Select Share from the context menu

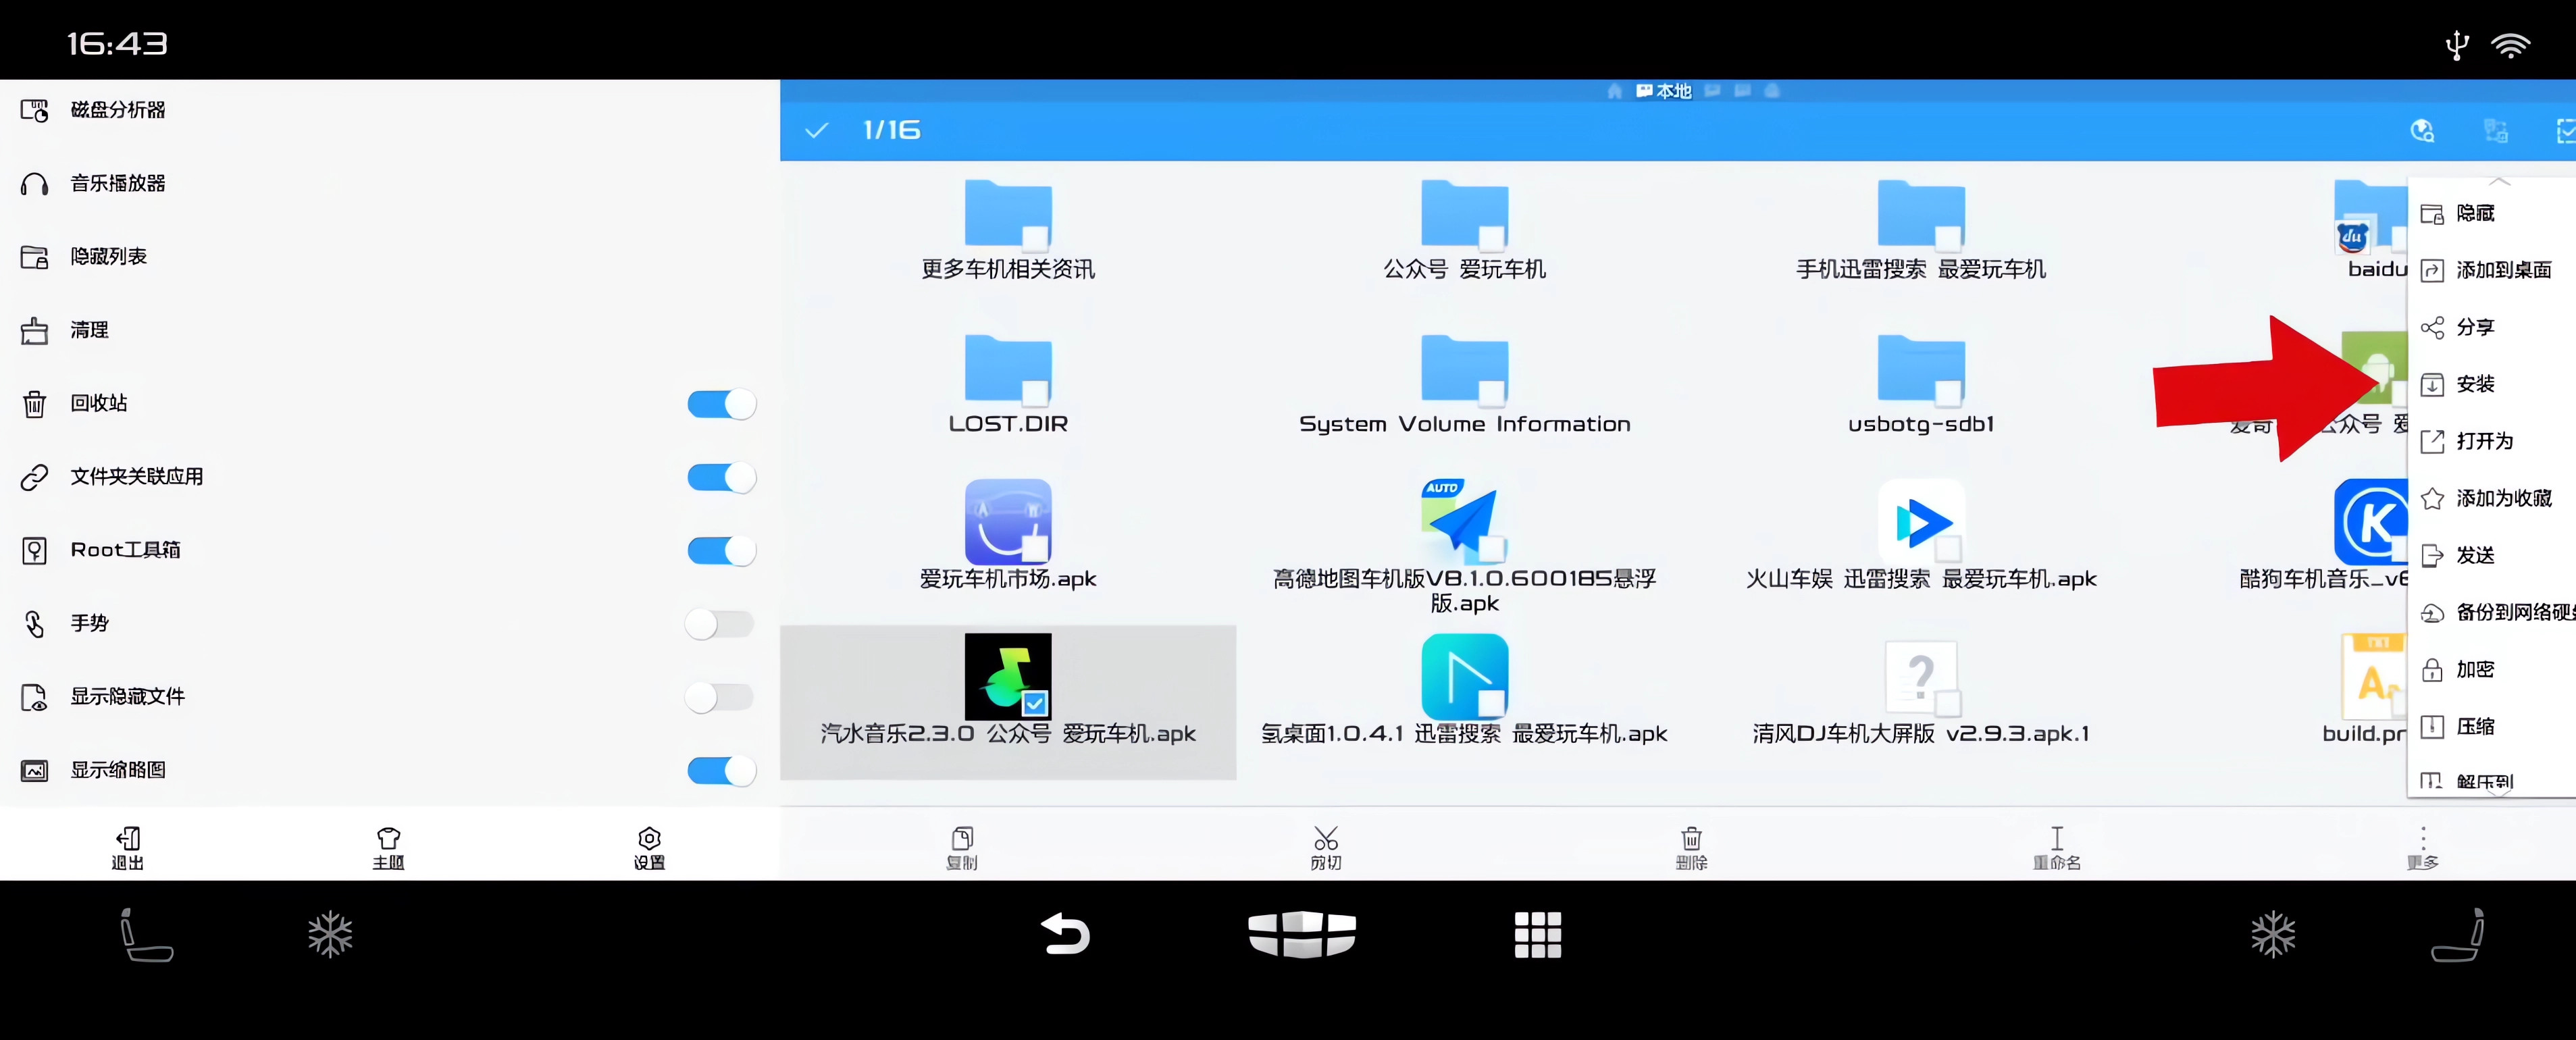[2477, 327]
